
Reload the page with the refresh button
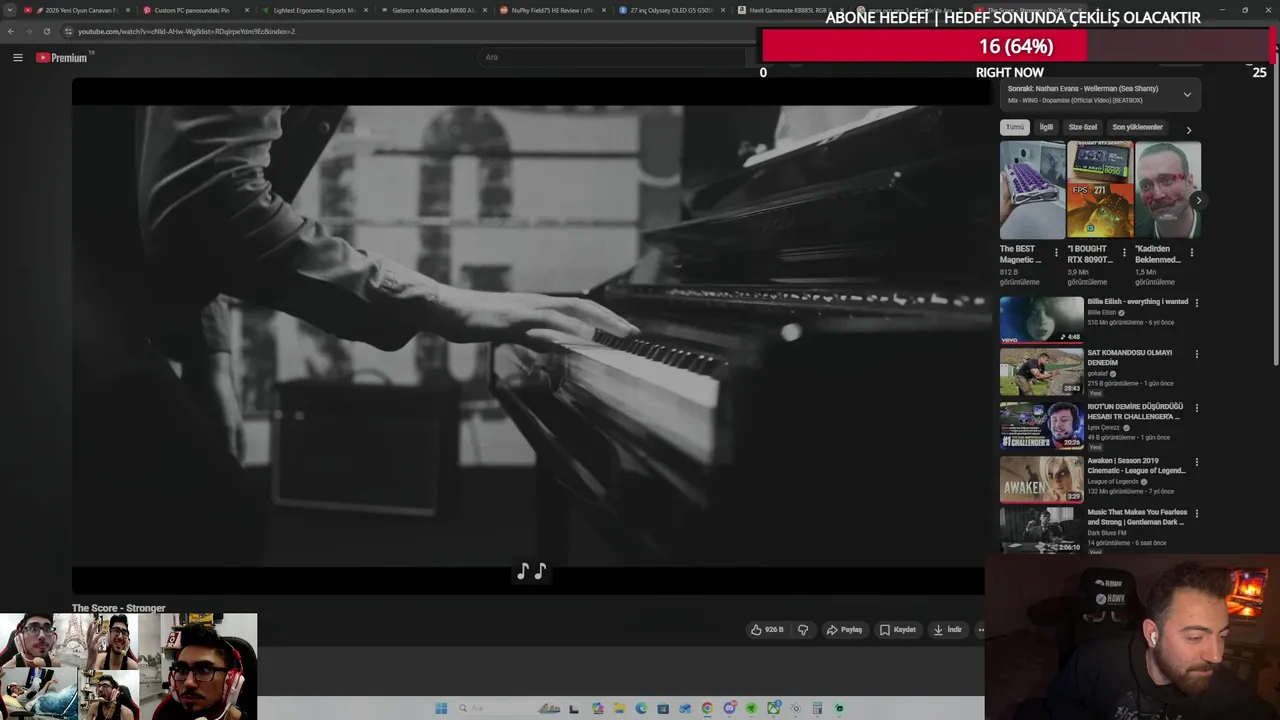pos(46,31)
